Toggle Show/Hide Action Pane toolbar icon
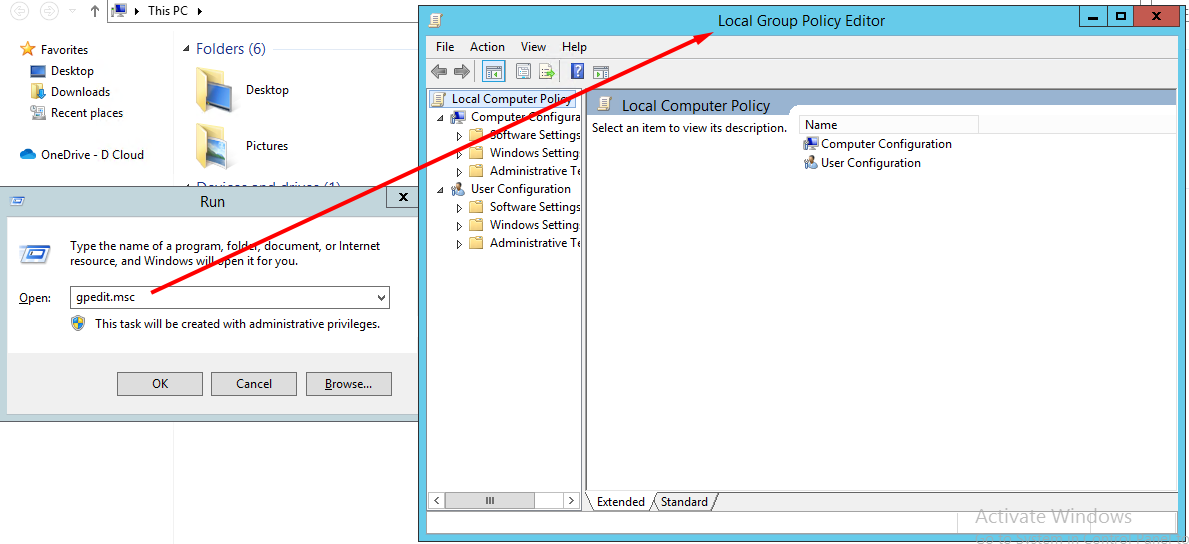The image size is (1189, 544). point(601,71)
